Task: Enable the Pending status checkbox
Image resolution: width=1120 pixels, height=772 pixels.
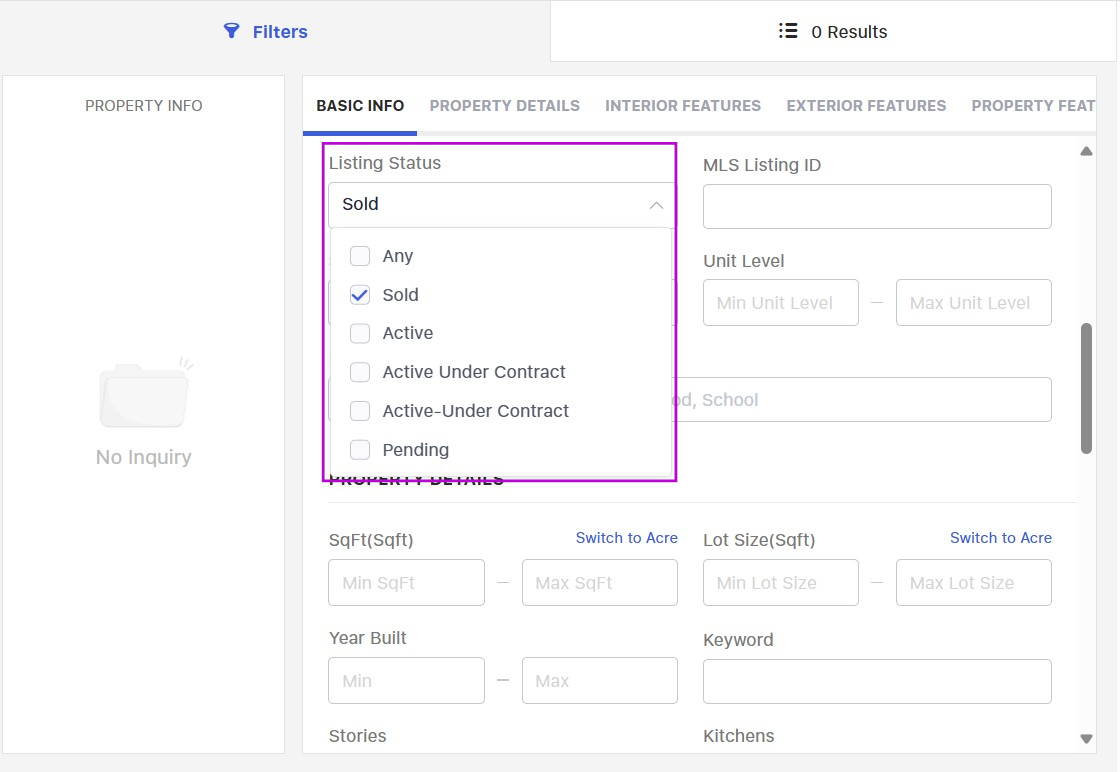Action: [x=360, y=450]
